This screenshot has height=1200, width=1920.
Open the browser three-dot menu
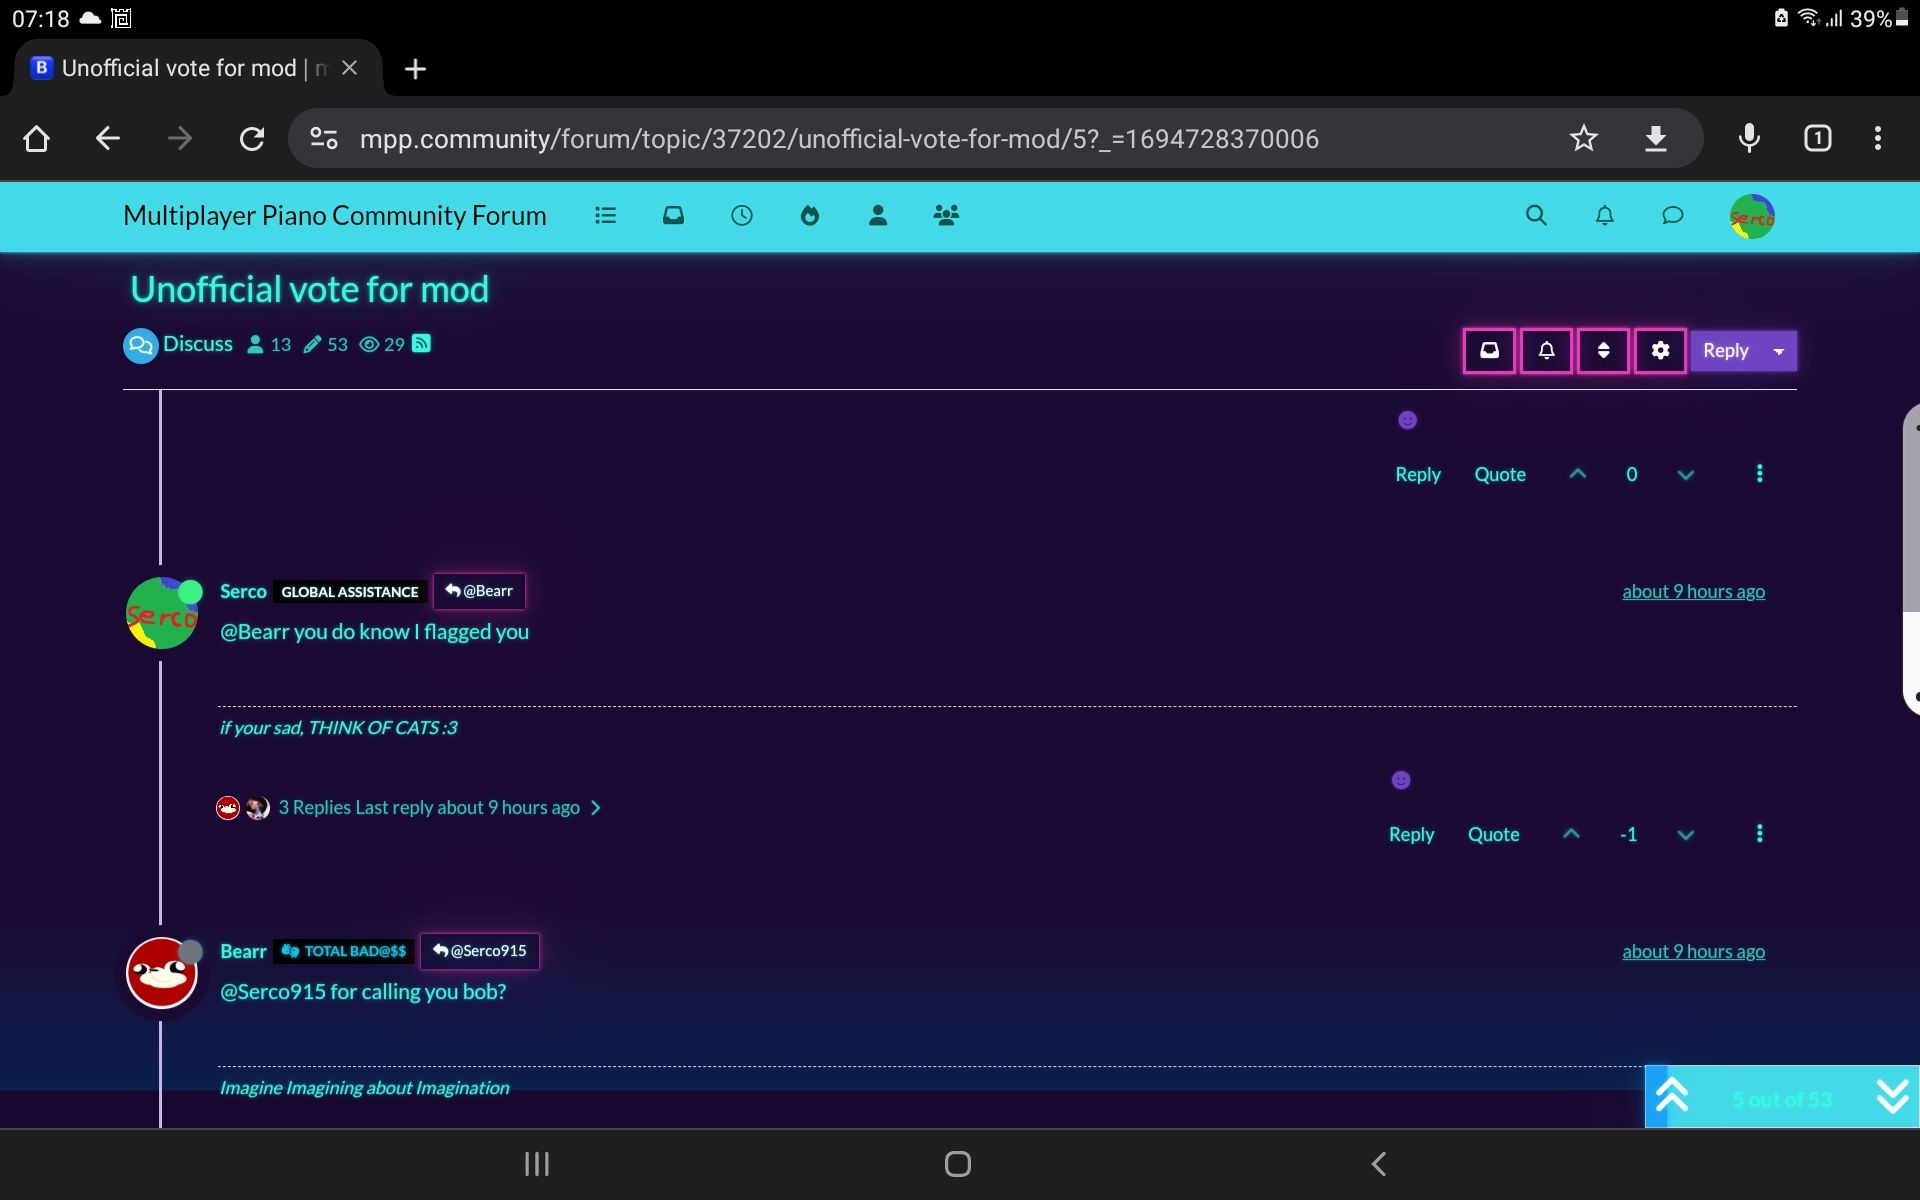tap(1878, 138)
